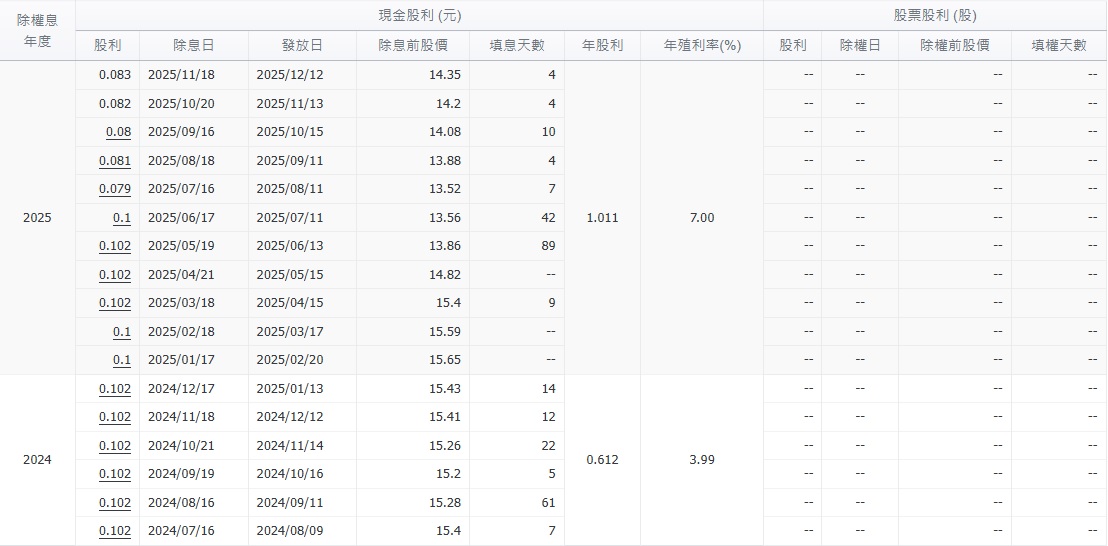Screen dimensions: 1108x546
Task: Select the 2025 year row cell
Action: click(x=37, y=218)
